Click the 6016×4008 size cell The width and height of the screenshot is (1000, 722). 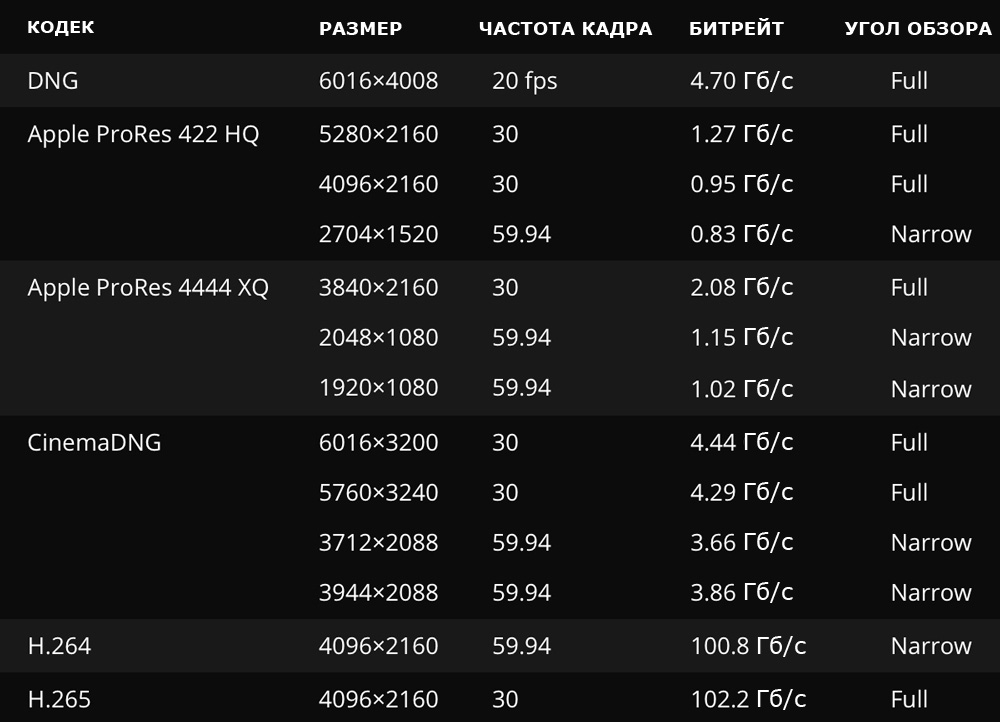(x=378, y=81)
